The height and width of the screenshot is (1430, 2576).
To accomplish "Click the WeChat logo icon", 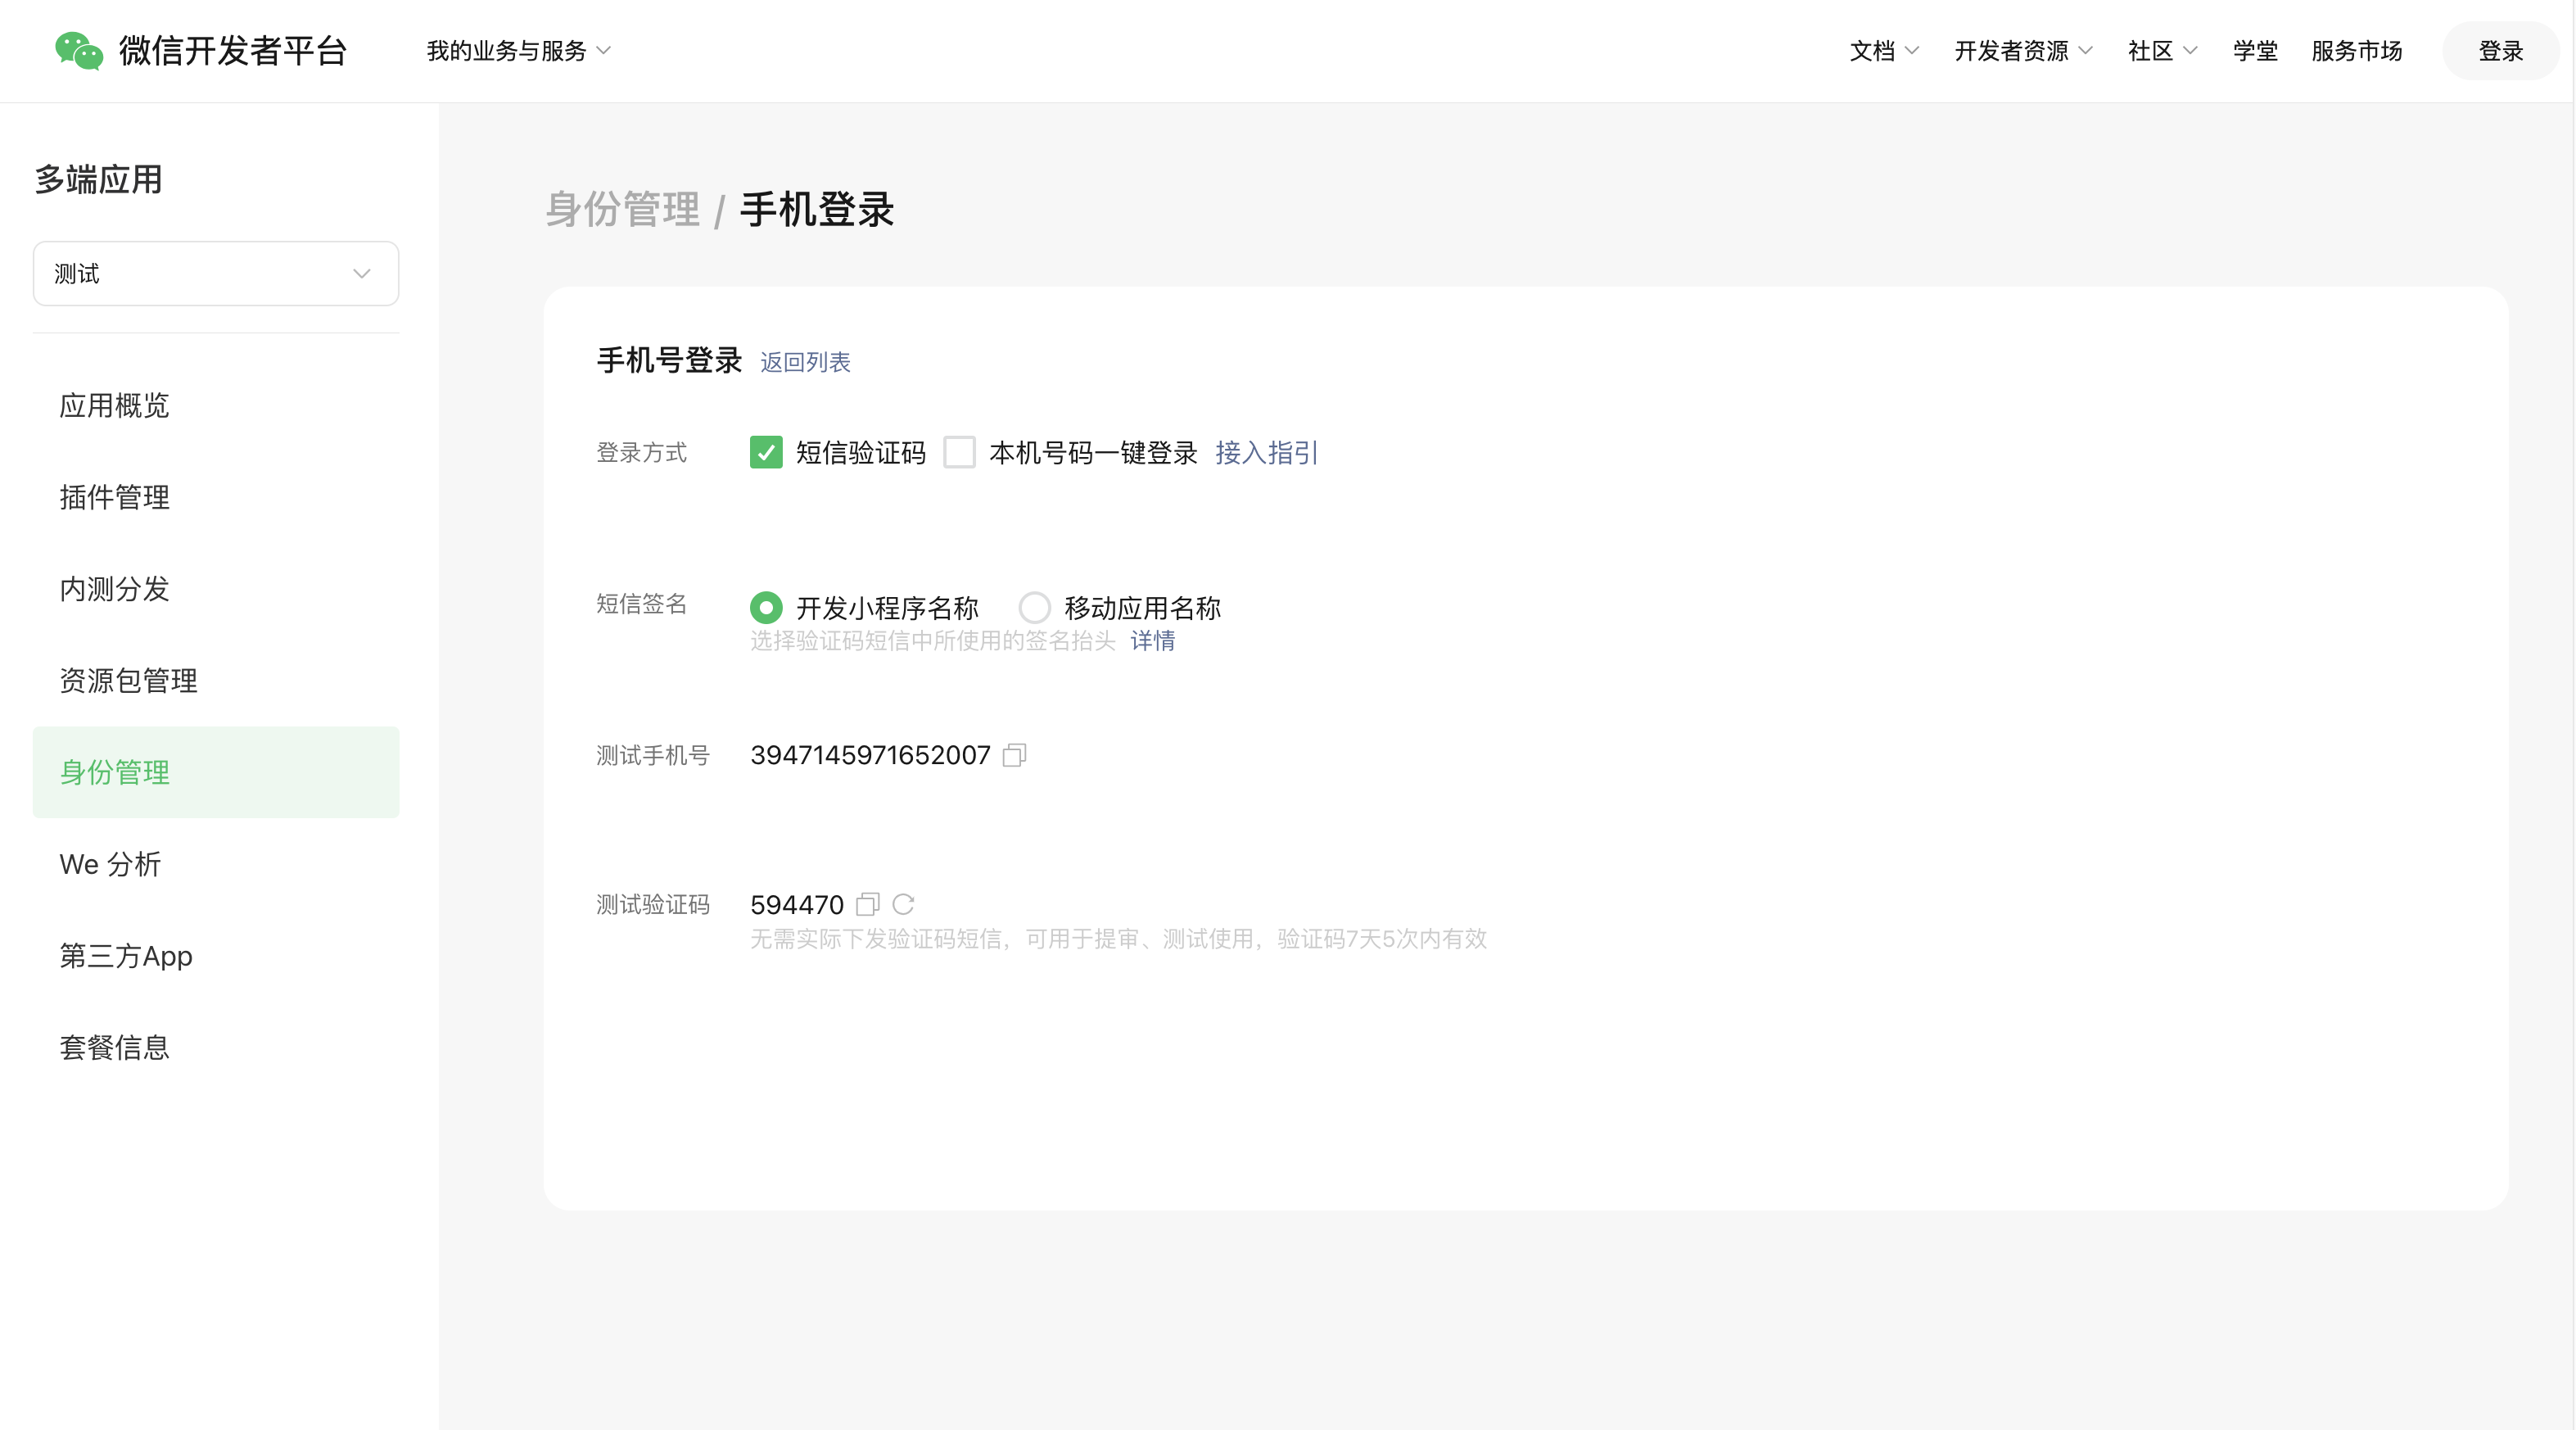I will (79, 51).
